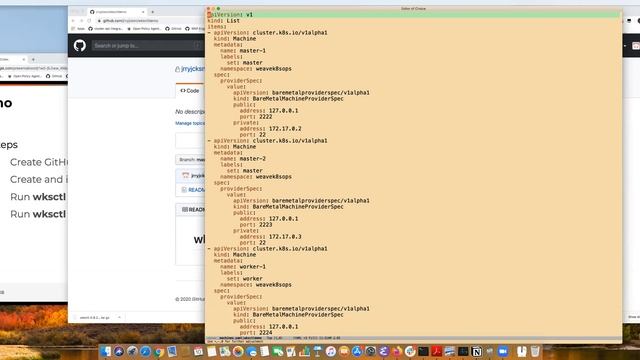Click the GitHub address bar URL
Screen dimensions: 640x360
pyautogui.click(x=130, y=20)
